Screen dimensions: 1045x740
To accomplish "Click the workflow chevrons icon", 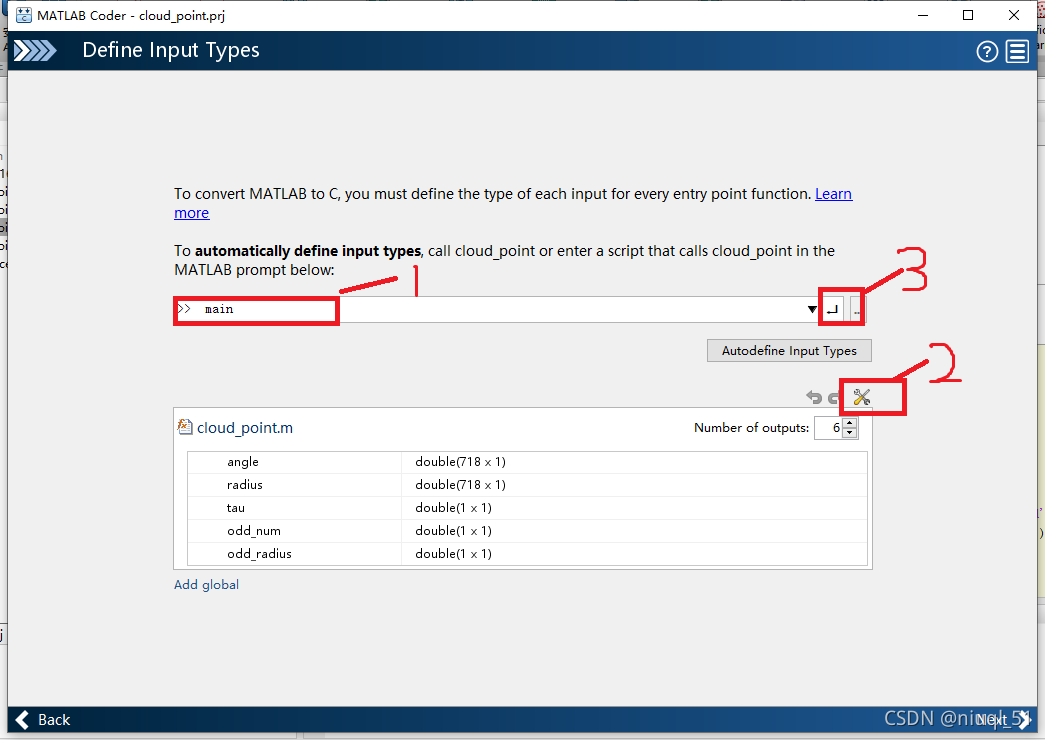I will click(x=35, y=51).
